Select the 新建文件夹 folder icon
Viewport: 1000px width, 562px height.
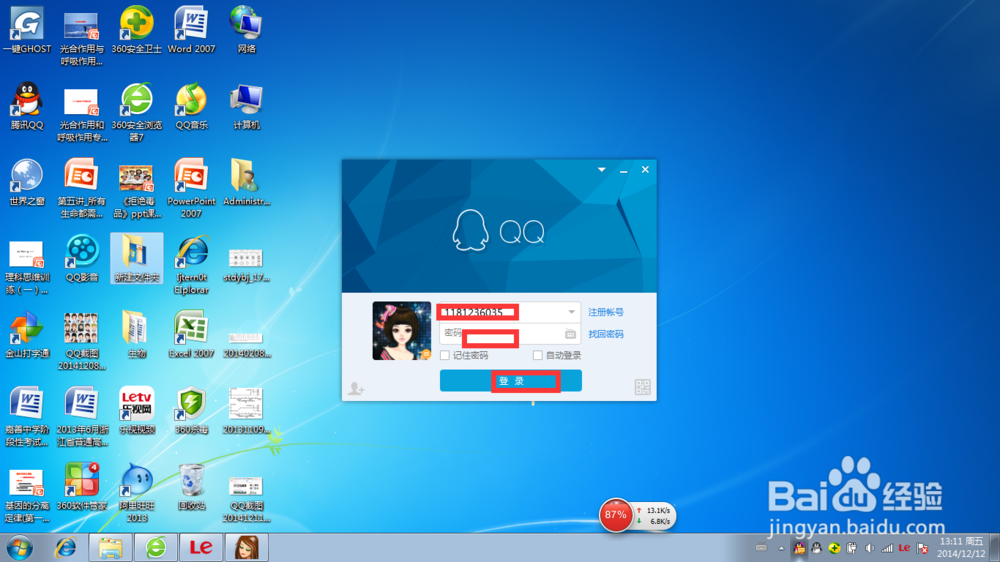(136, 258)
